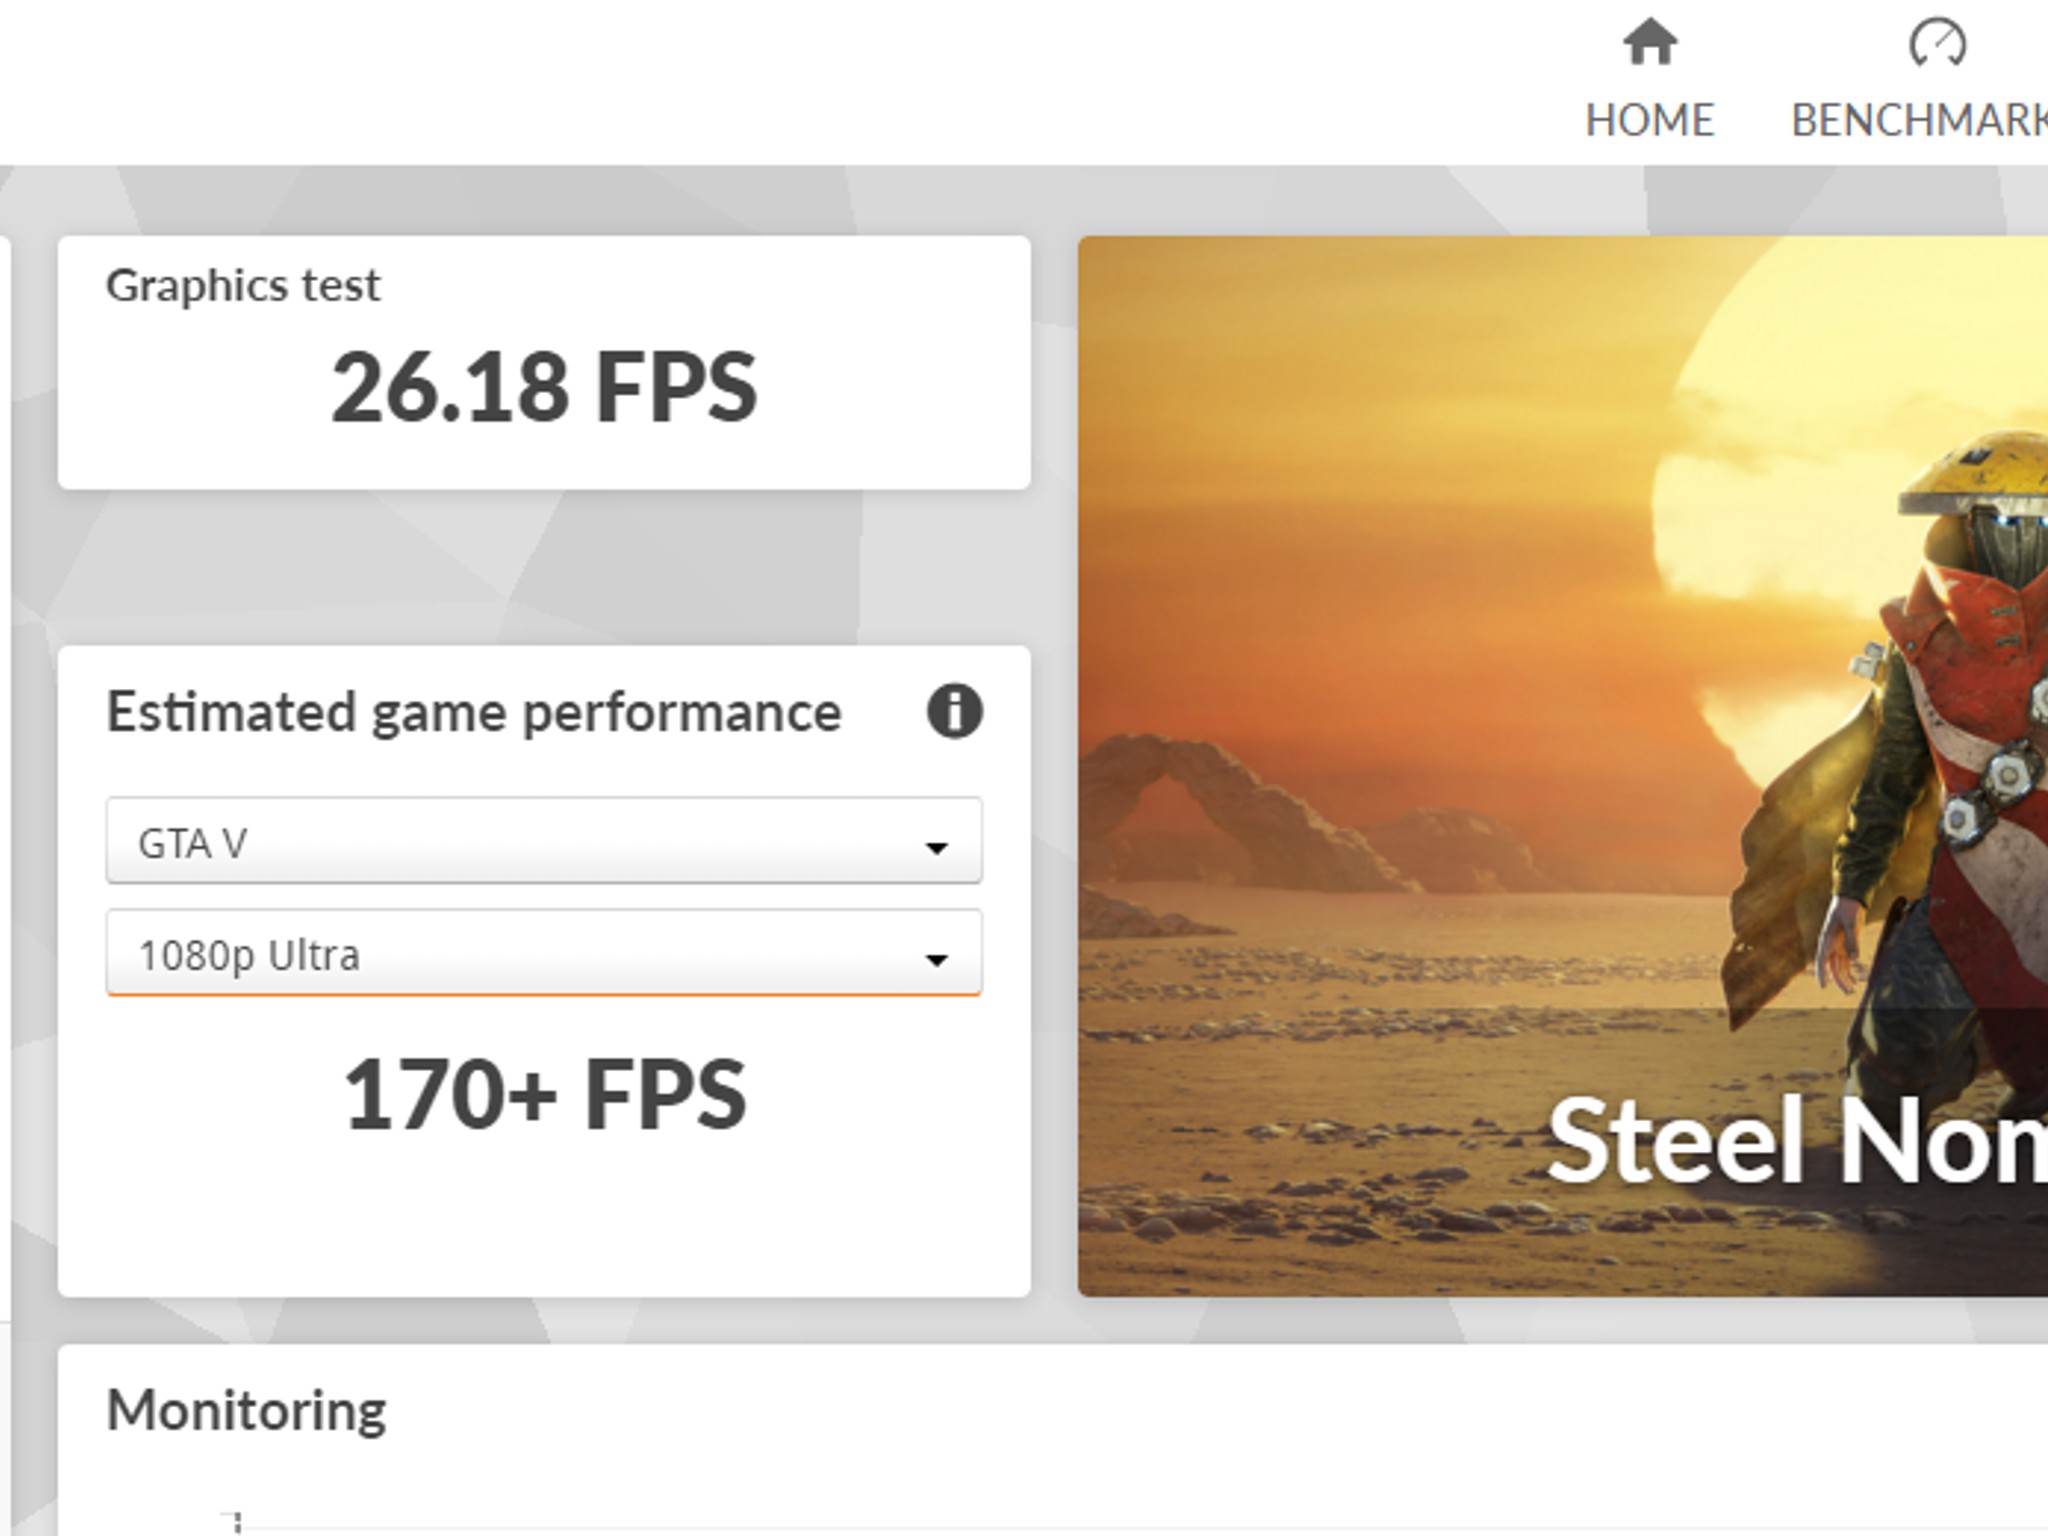2048x1536 pixels.
Task: Click the Steel Nomad title text
Action: [1796, 1140]
